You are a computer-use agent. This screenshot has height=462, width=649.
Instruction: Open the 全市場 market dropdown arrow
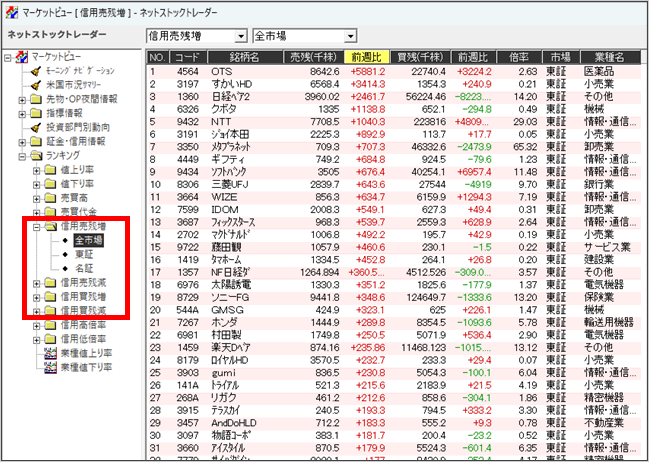point(351,36)
